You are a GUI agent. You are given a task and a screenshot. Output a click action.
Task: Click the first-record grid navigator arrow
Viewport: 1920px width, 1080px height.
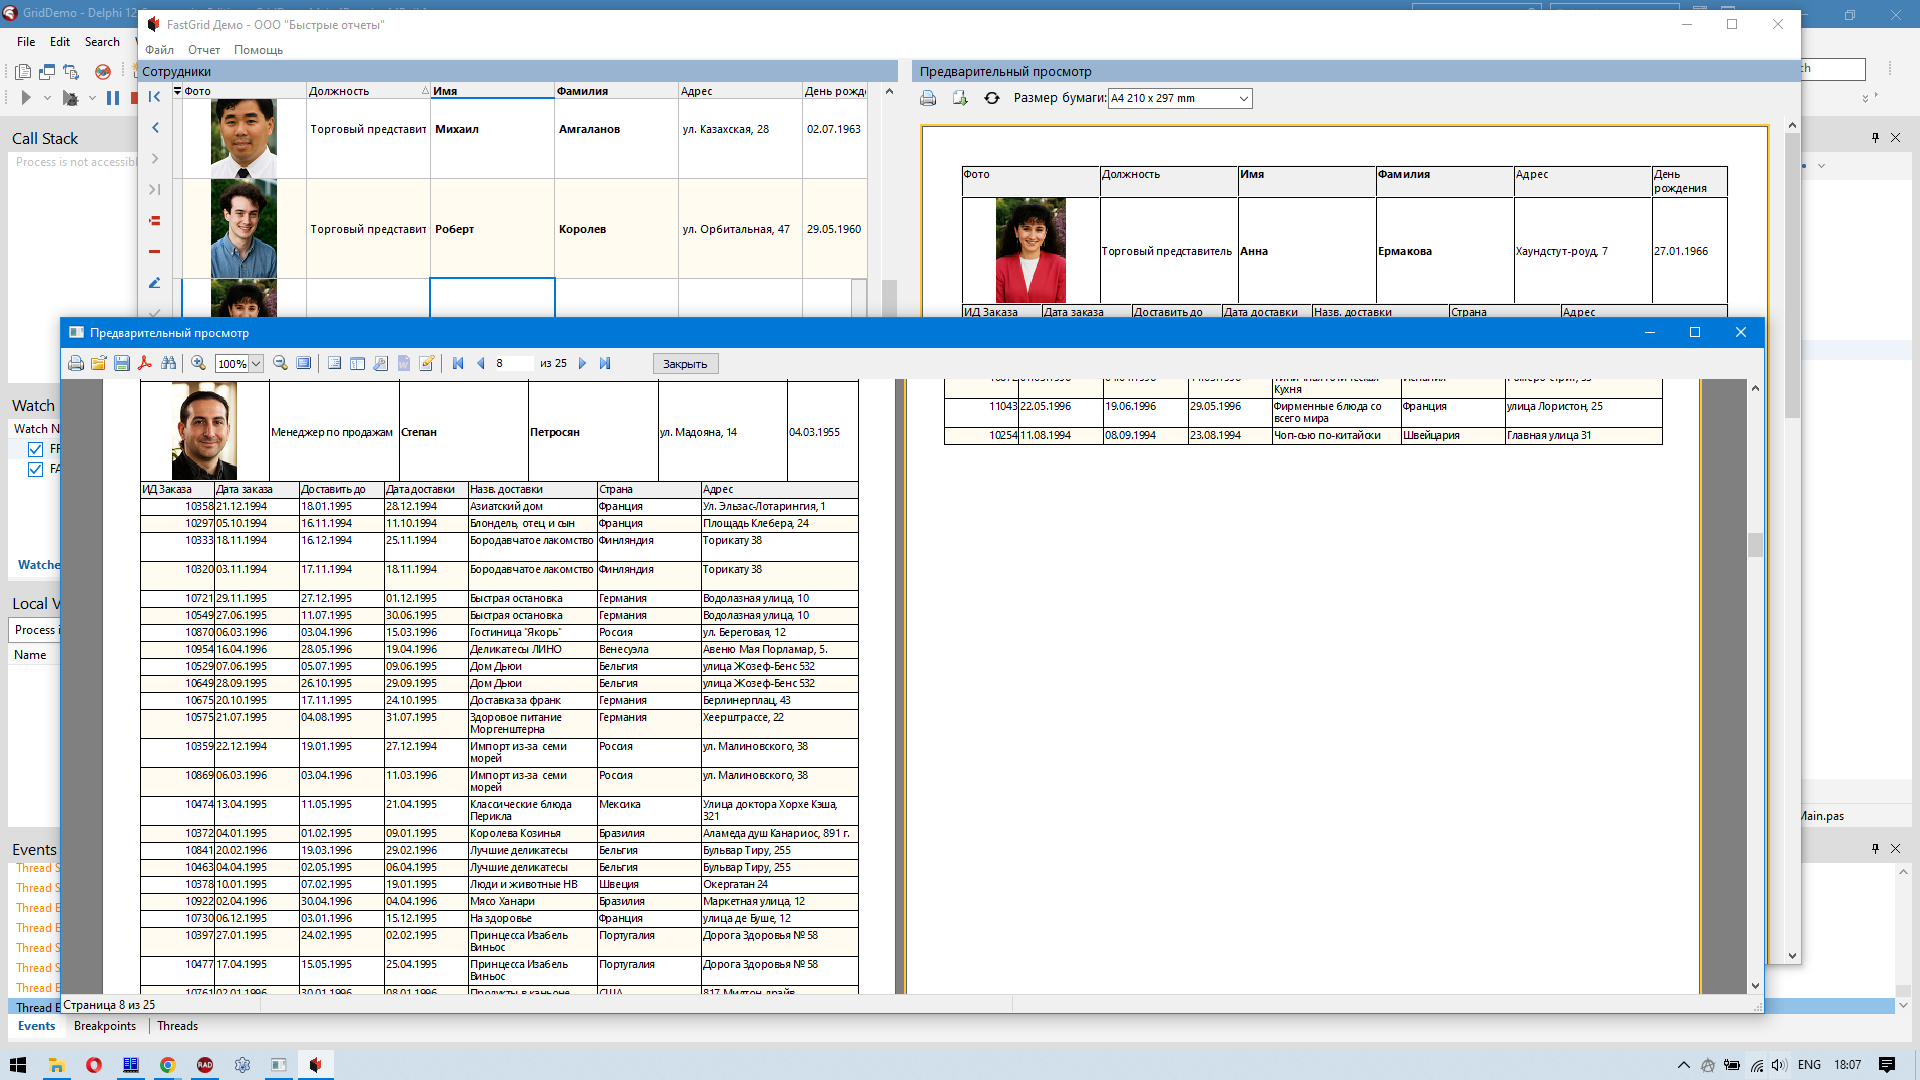(155, 97)
